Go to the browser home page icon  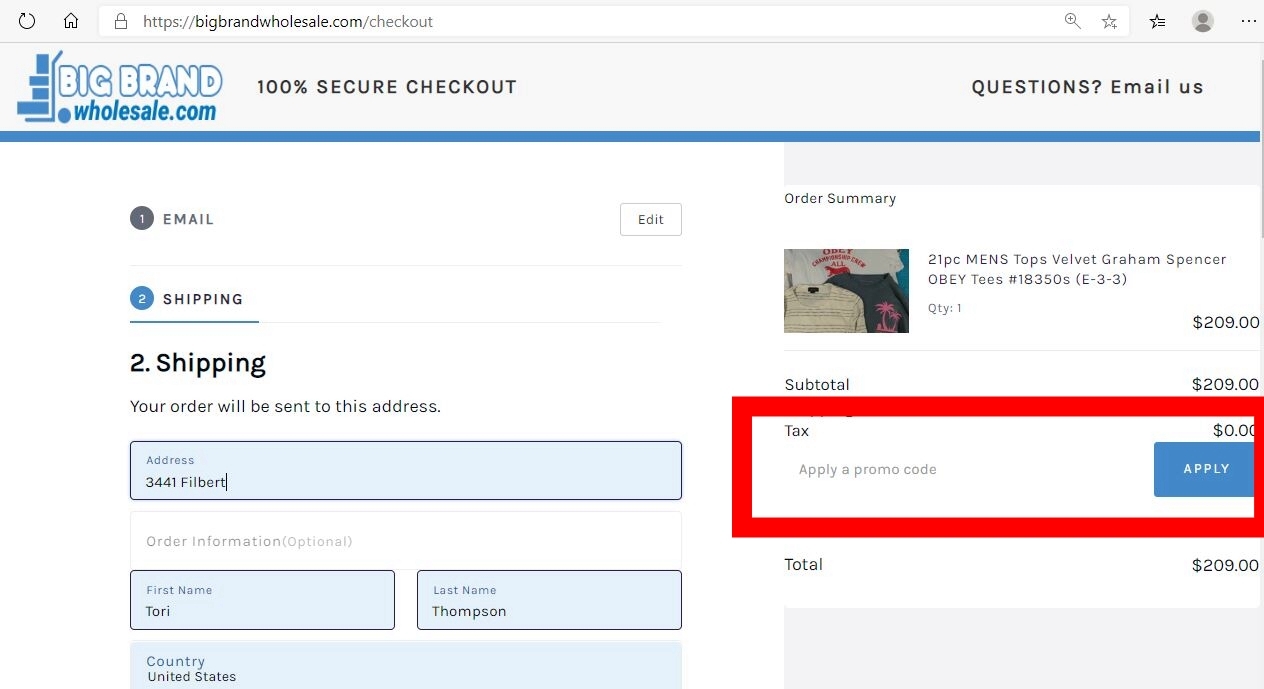71,21
